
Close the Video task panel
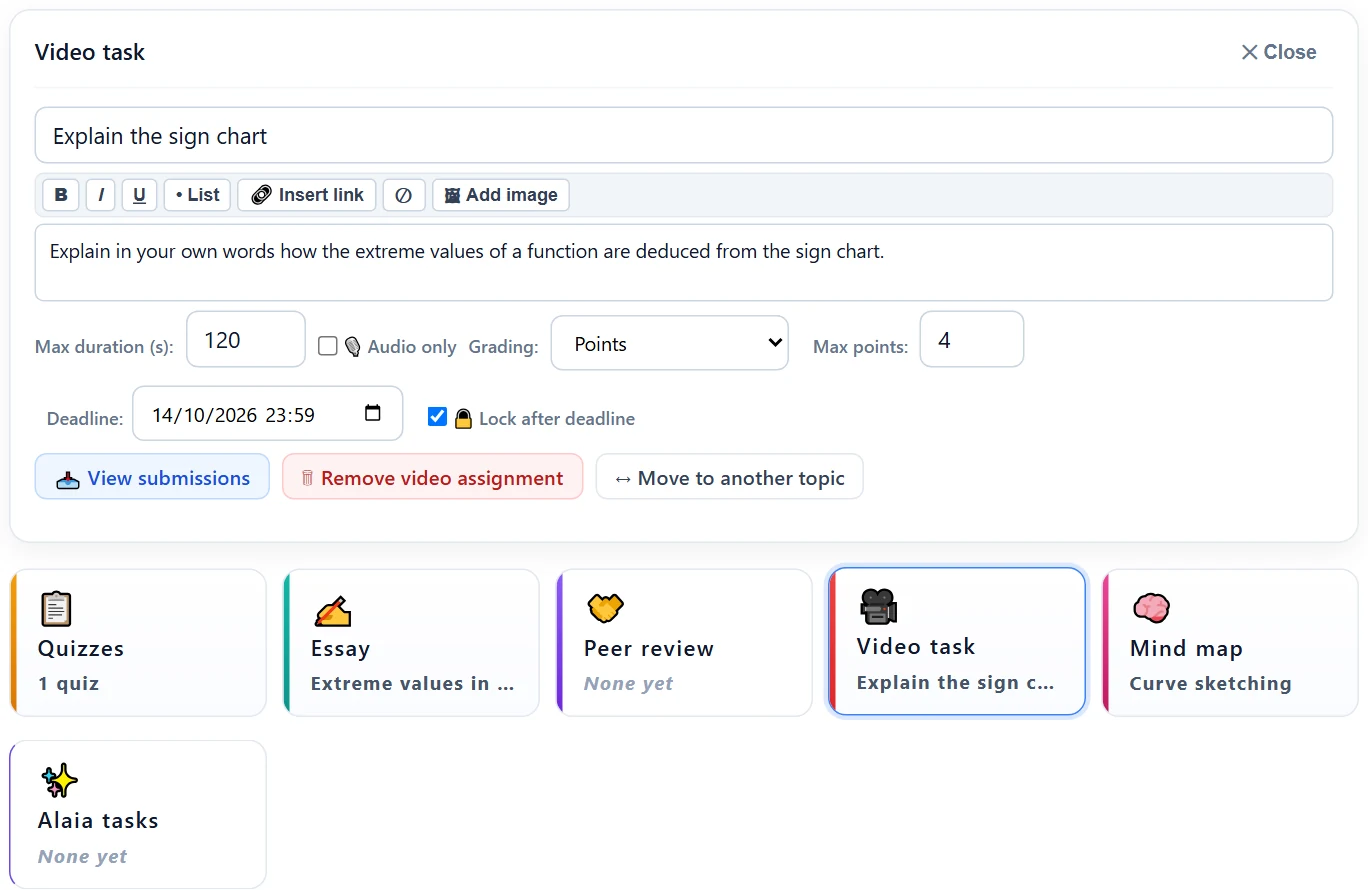(1278, 52)
